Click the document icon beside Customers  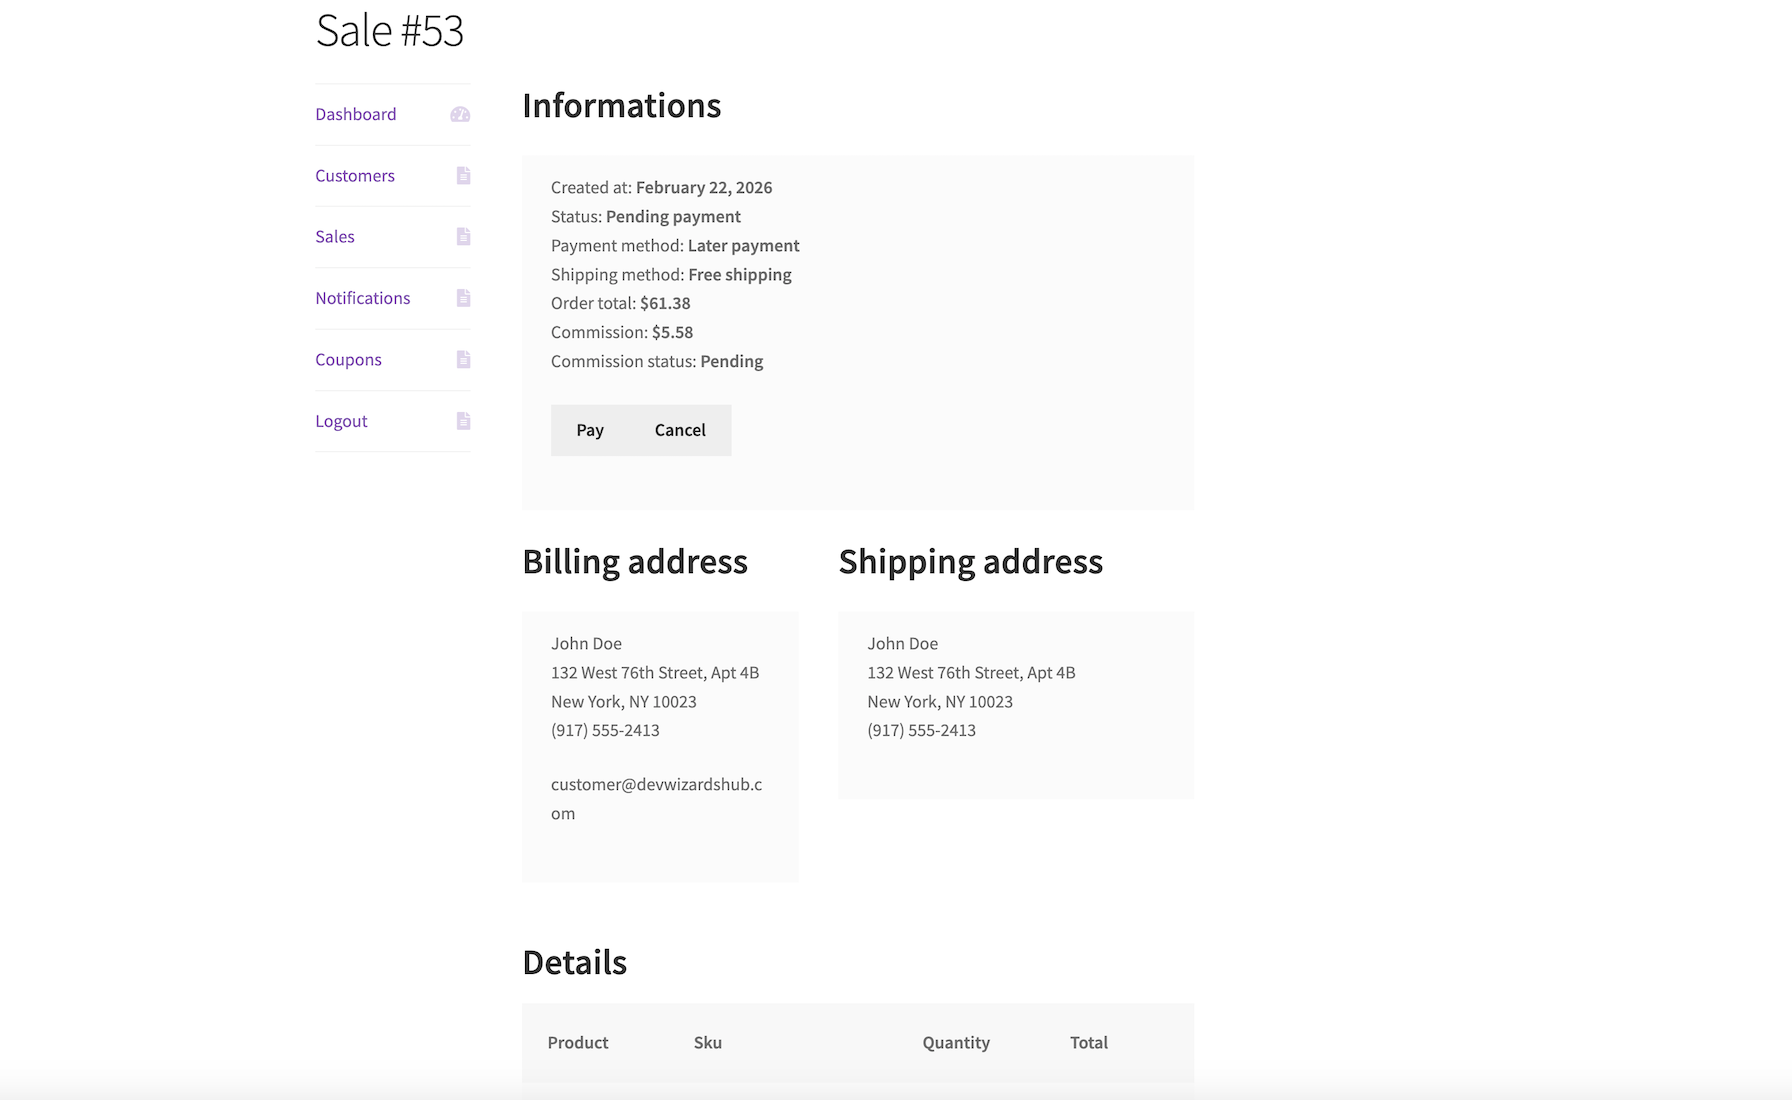pos(463,176)
